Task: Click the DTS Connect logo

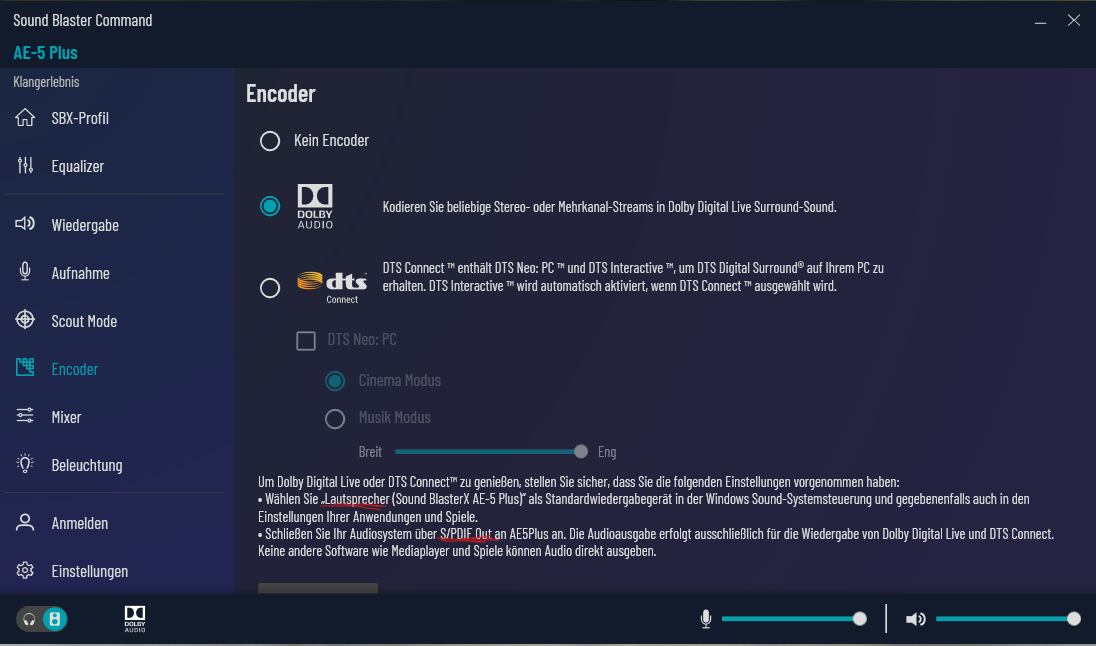Action: (x=332, y=287)
